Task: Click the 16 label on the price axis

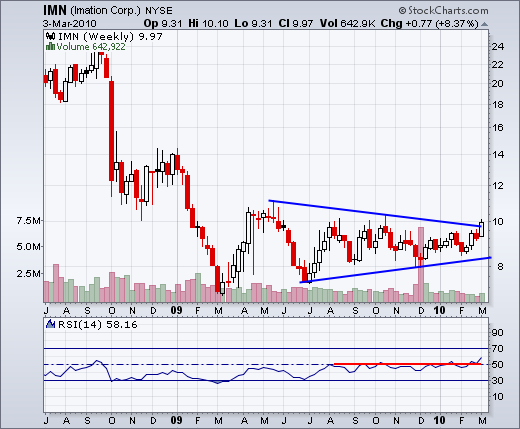Action: 498,127
